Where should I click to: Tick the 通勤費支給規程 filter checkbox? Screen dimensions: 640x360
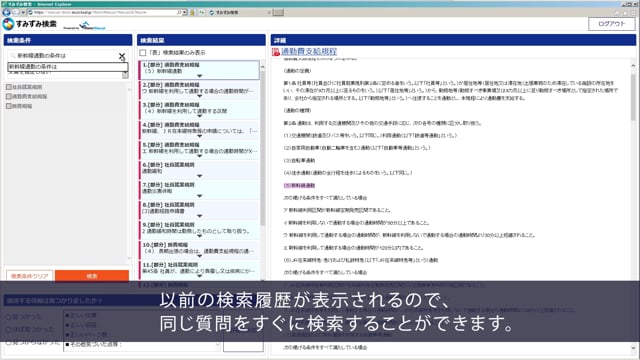tap(9, 96)
